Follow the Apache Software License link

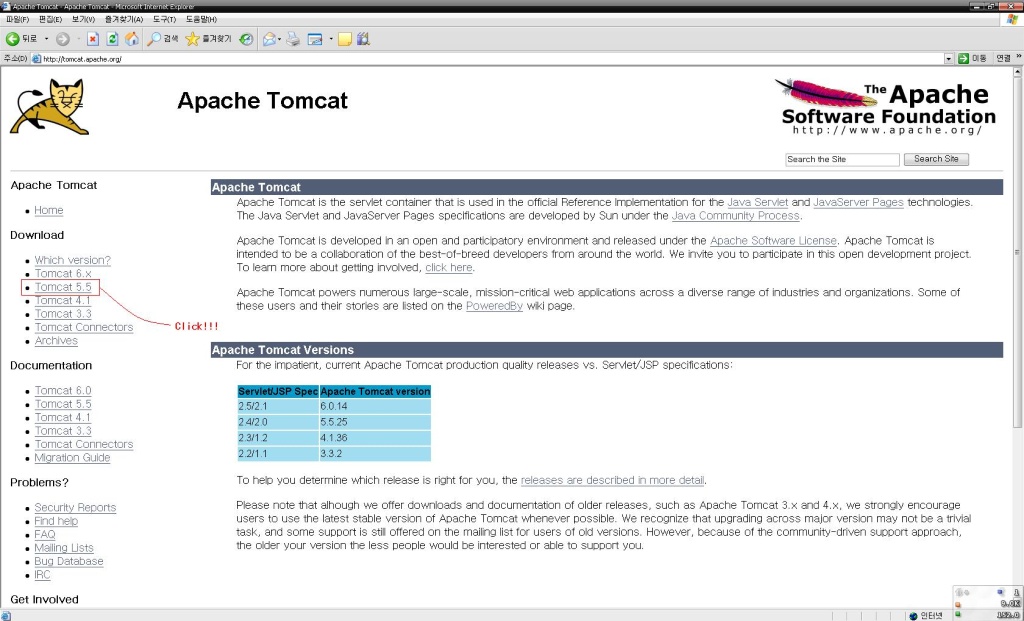tap(773, 241)
